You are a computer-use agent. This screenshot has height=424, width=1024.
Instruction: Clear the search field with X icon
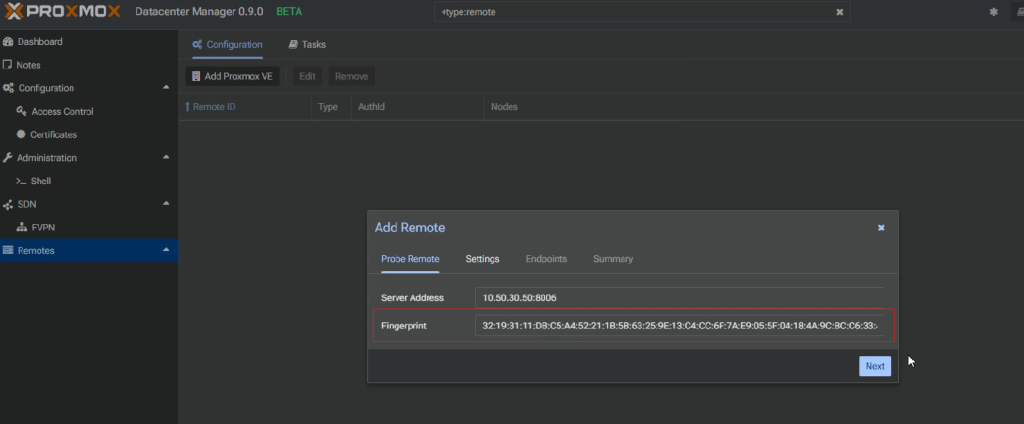[x=840, y=12]
